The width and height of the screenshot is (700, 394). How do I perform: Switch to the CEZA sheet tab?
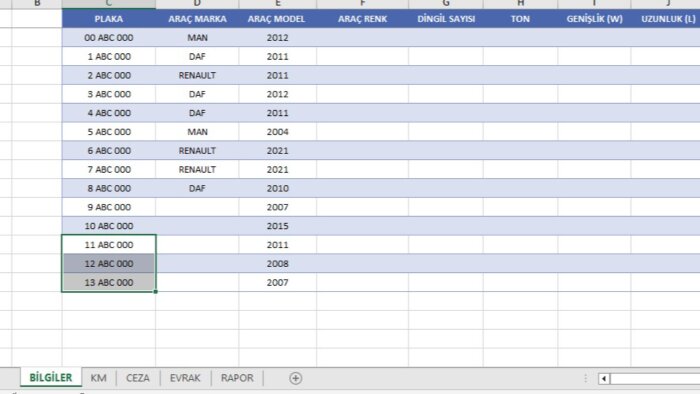138,378
